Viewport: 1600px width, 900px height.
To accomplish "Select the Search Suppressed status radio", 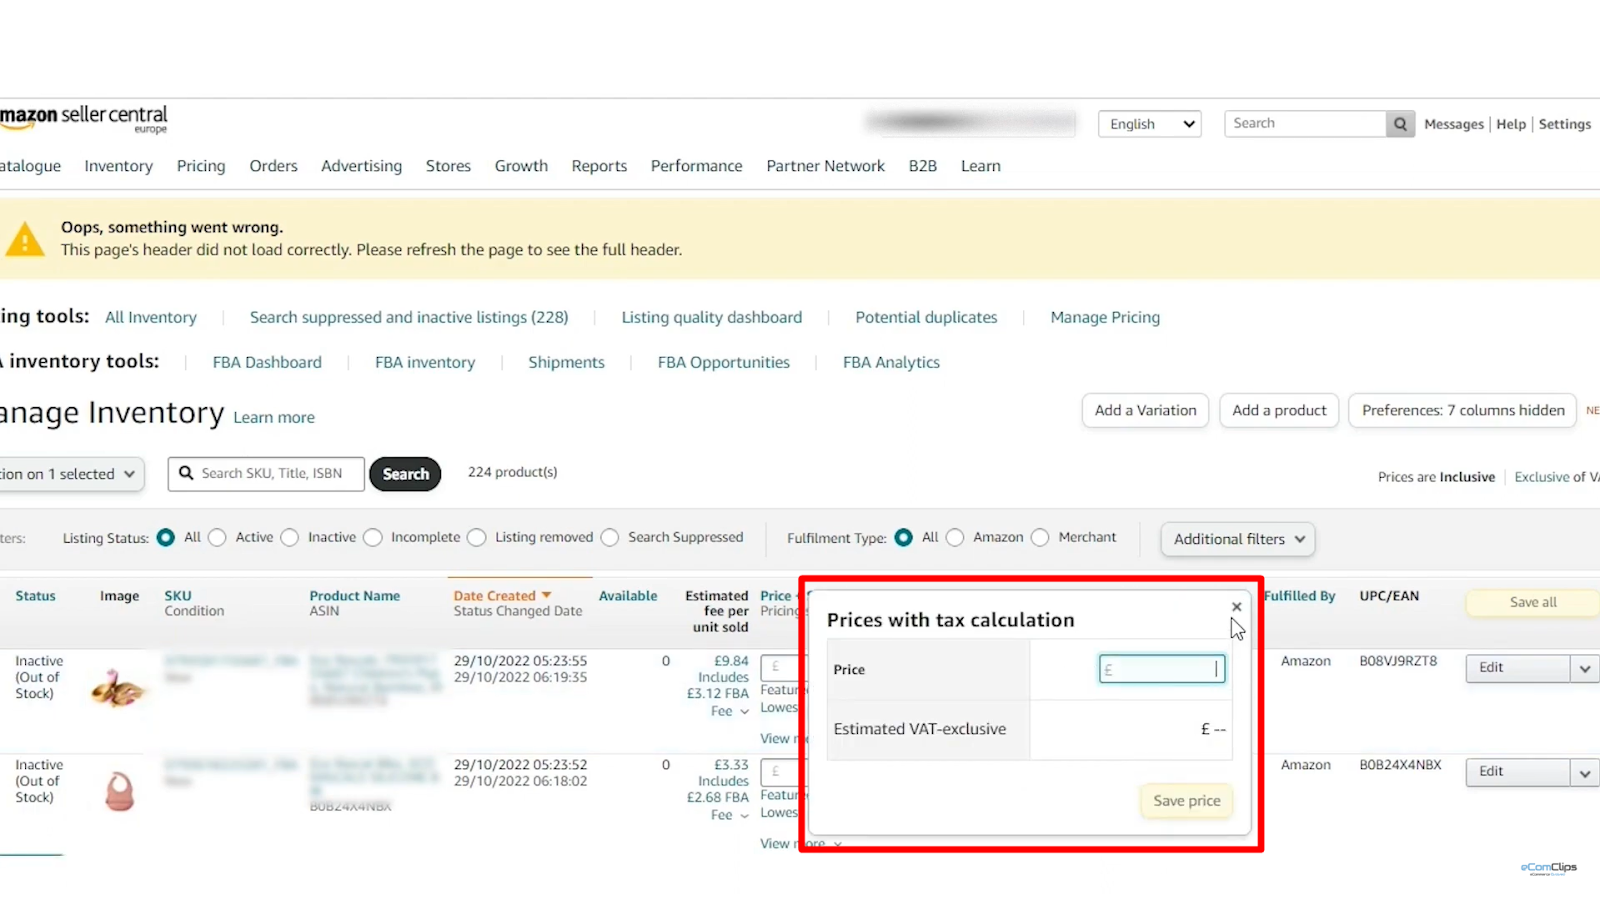I will tap(610, 538).
